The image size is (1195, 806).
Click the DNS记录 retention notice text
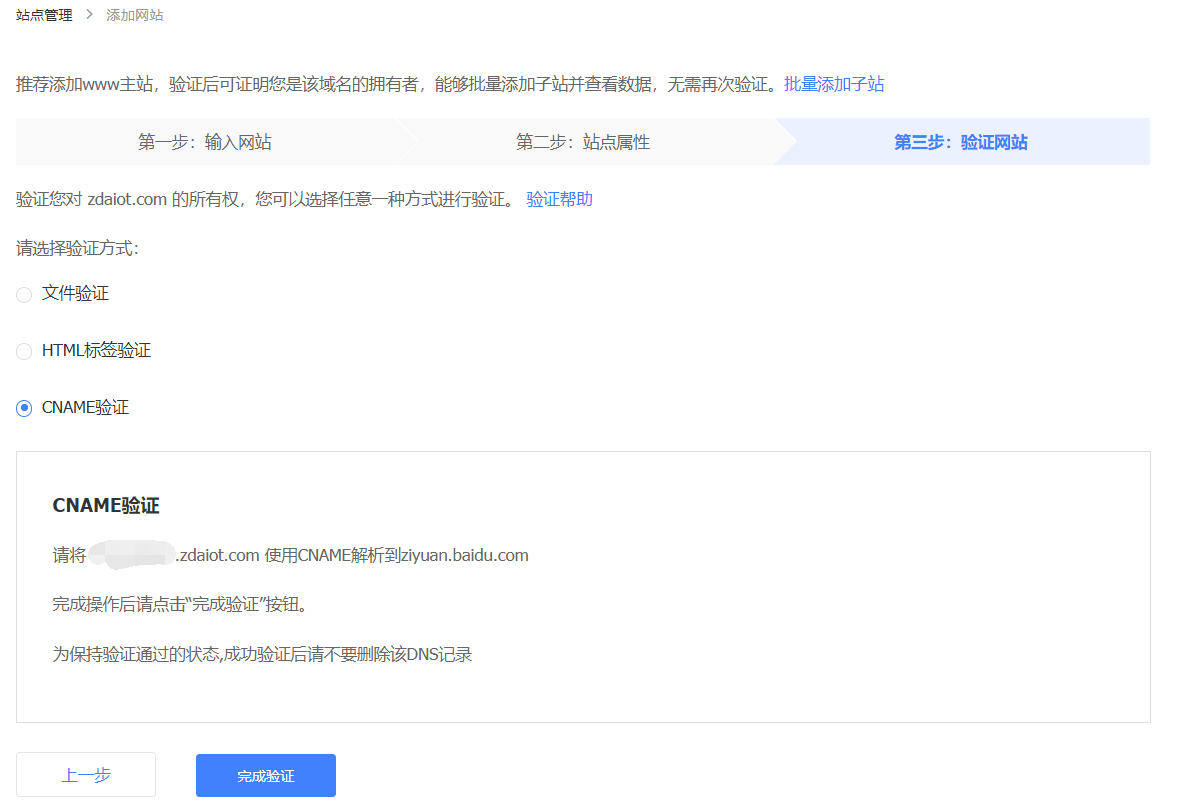(262, 655)
